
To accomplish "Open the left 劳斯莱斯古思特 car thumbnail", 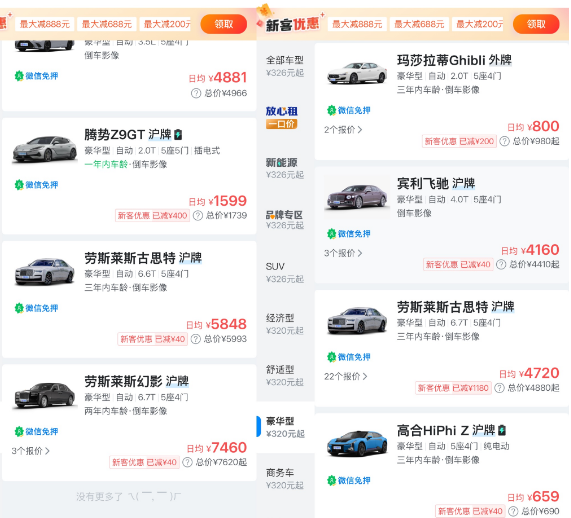I will pyautogui.click(x=45, y=271).
